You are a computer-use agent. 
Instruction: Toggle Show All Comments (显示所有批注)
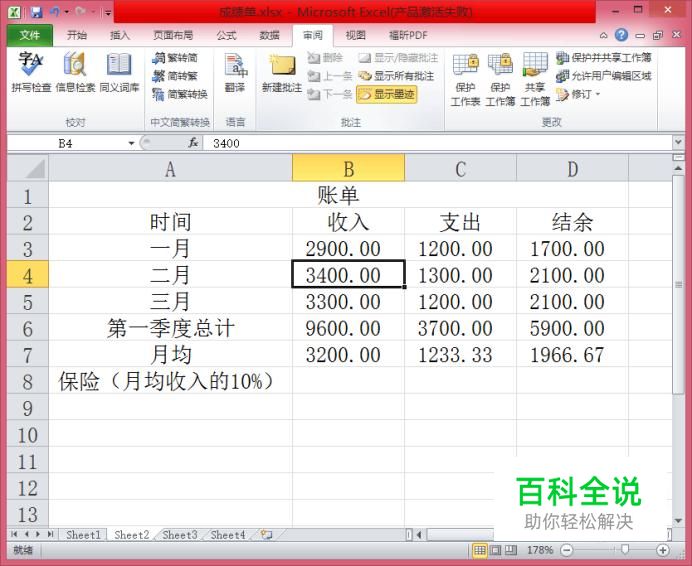(x=396, y=76)
